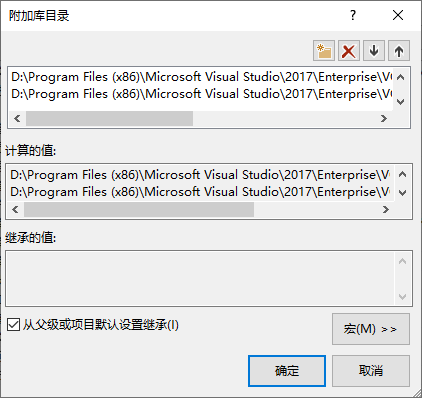Select first path under 计算的值
422x398 pixels.
200,175
